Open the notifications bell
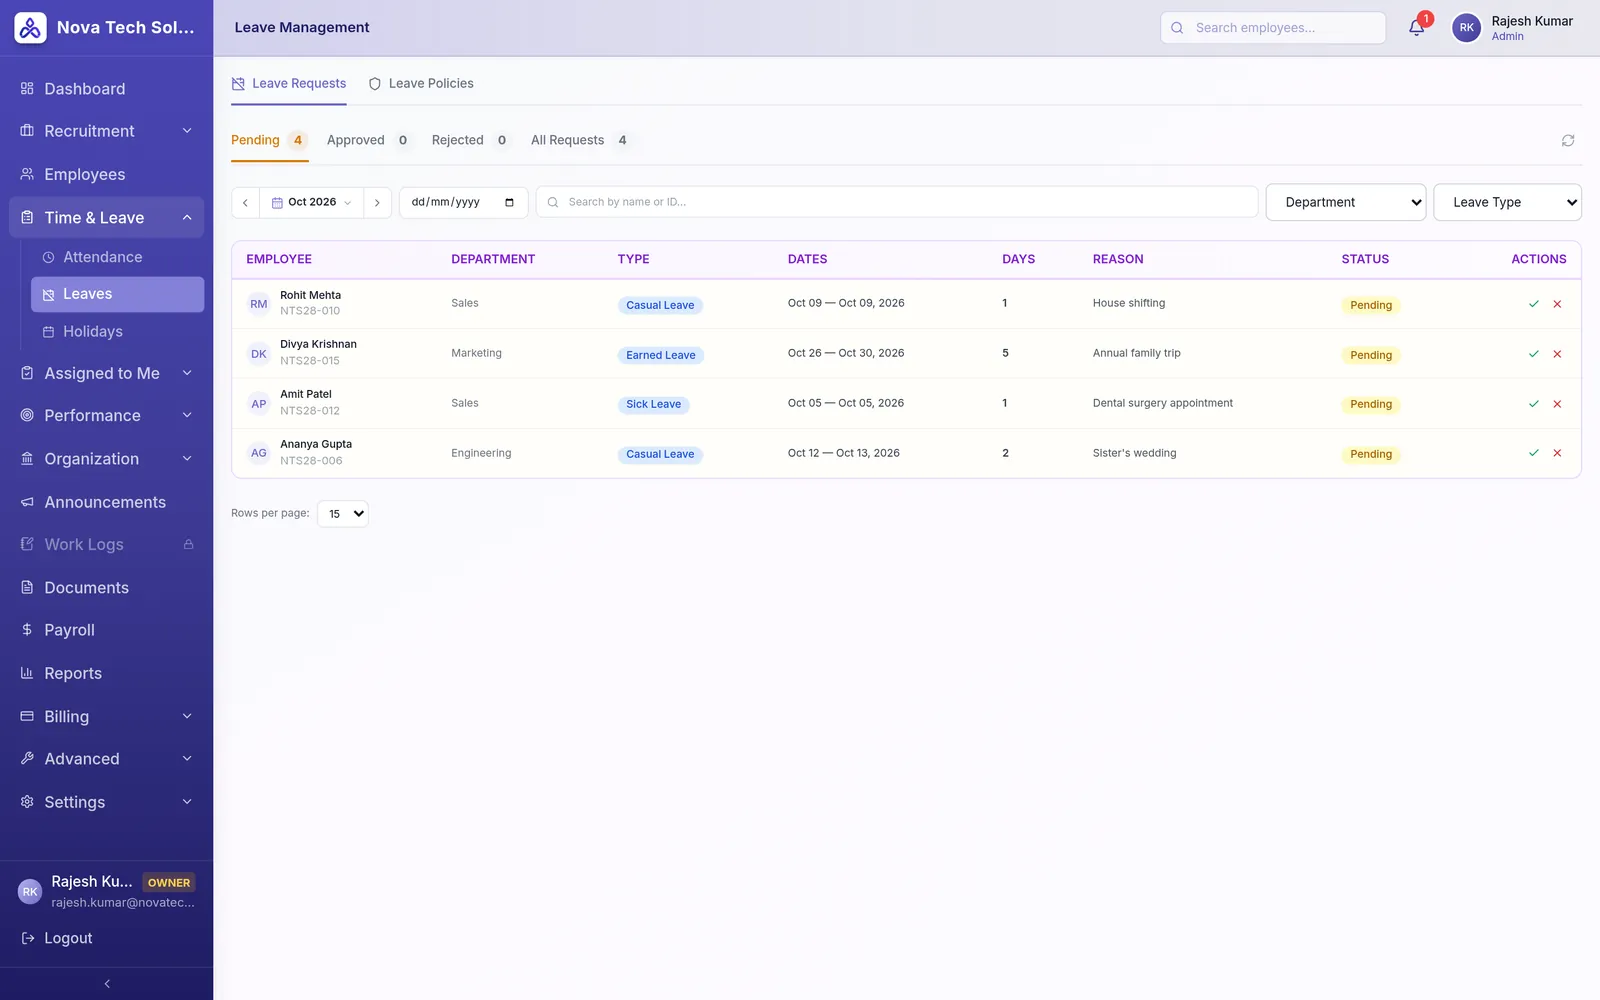1600x1000 pixels. tap(1416, 28)
